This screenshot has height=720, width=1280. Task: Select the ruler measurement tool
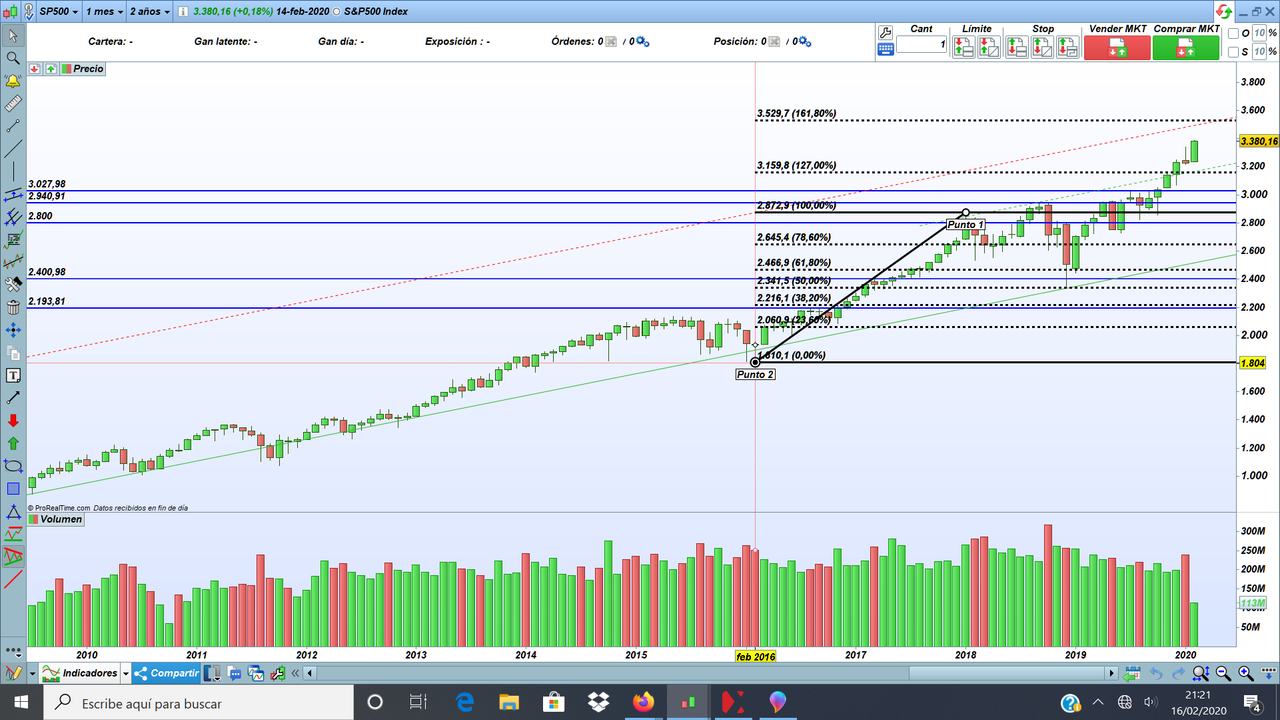12,100
